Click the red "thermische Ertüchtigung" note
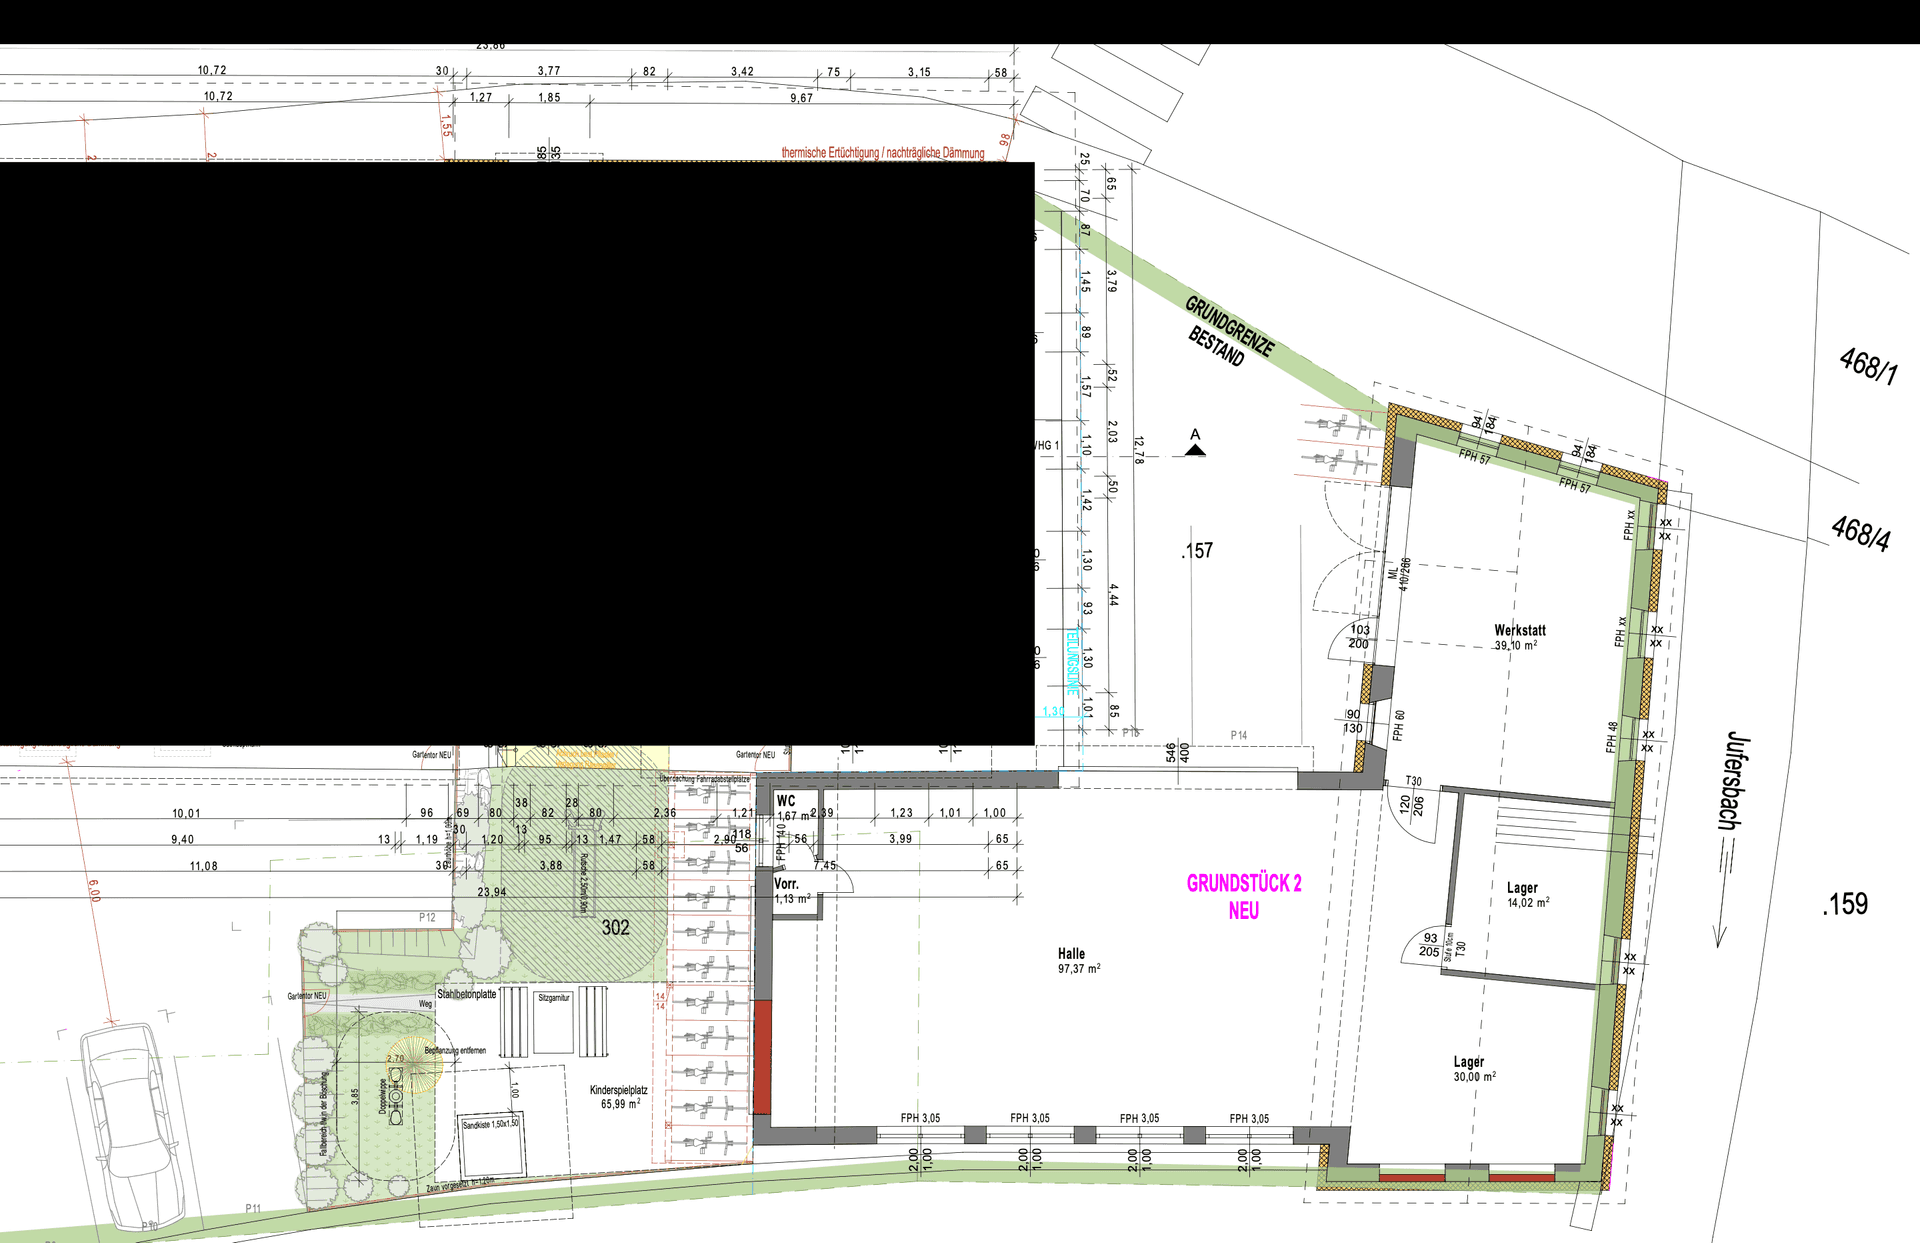Image resolution: width=1920 pixels, height=1243 pixels. click(x=883, y=153)
